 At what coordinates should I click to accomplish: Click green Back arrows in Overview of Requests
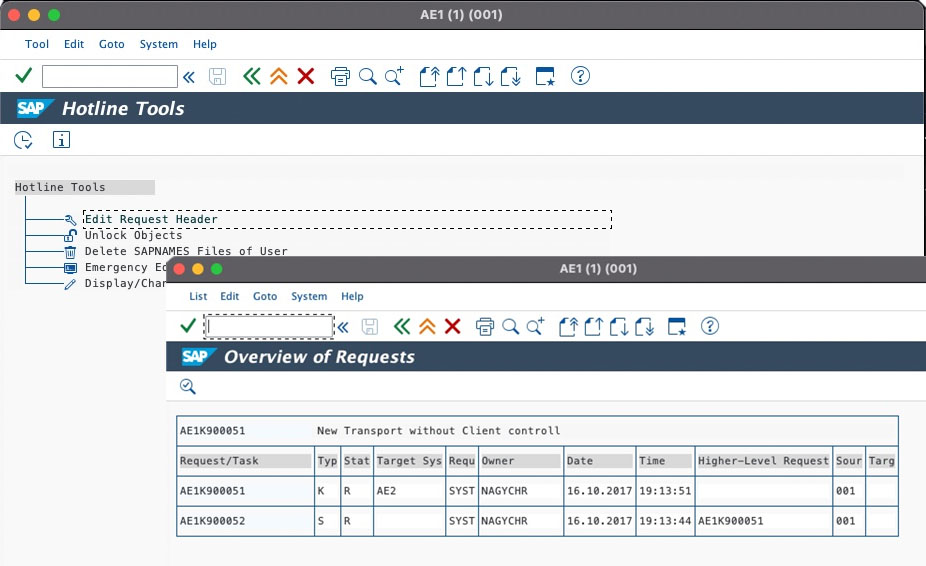(x=402, y=326)
